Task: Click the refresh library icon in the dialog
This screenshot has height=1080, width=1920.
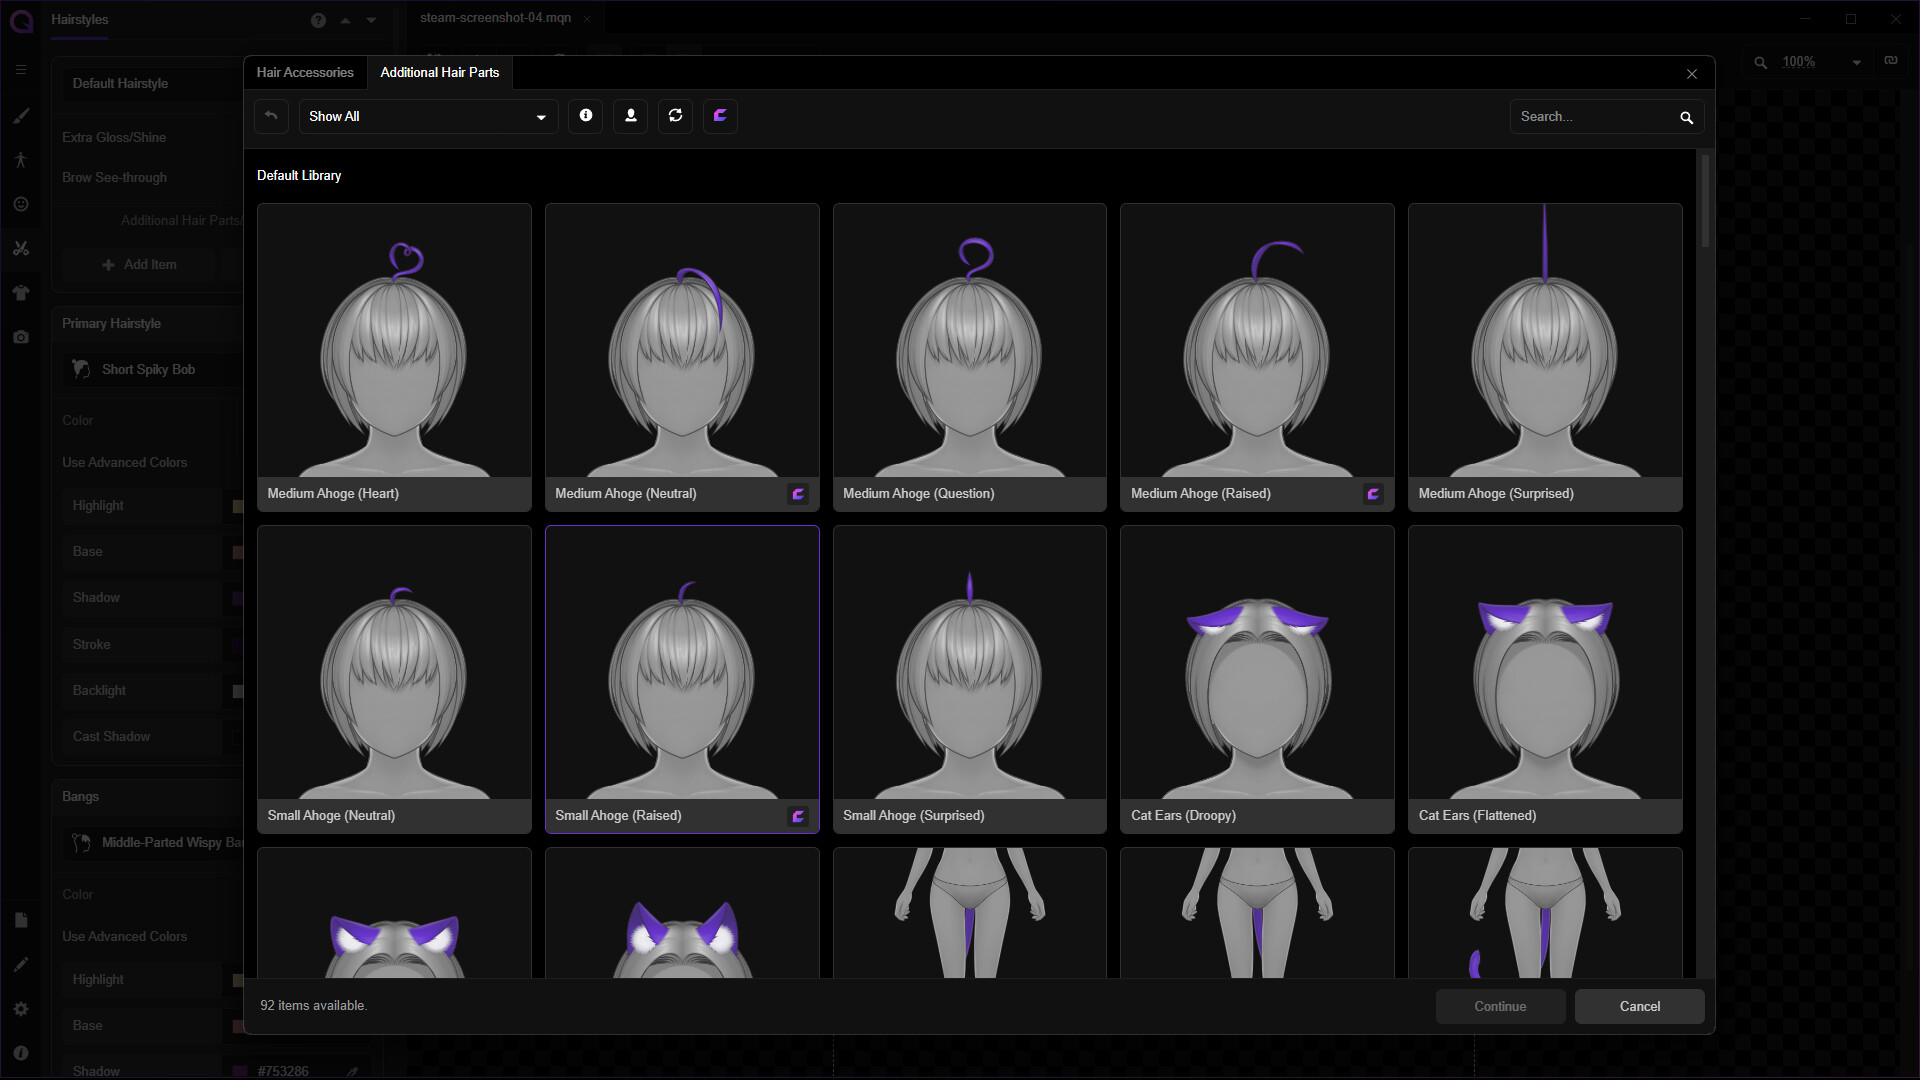Action: click(675, 116)
